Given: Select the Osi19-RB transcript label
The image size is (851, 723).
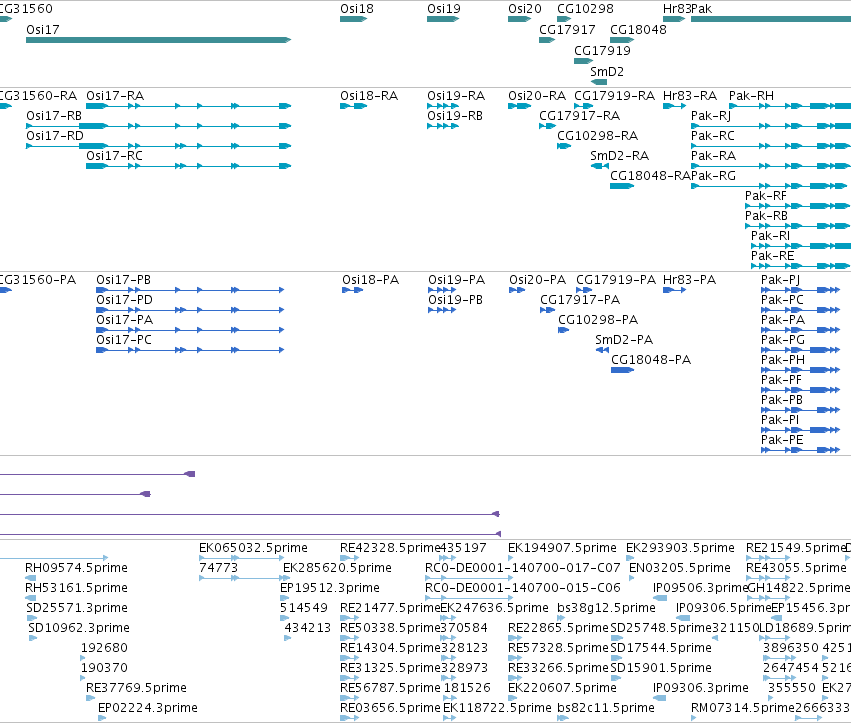Looking at the screenshot, I should point(455,116).
